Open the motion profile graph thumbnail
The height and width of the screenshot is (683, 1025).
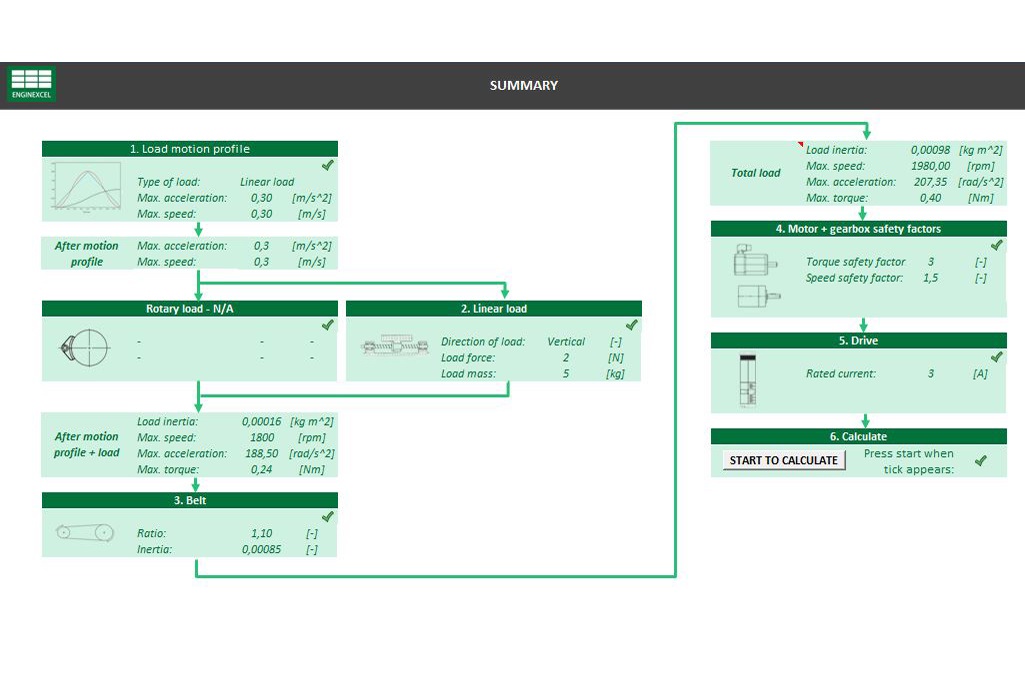[x=86, y=187]
